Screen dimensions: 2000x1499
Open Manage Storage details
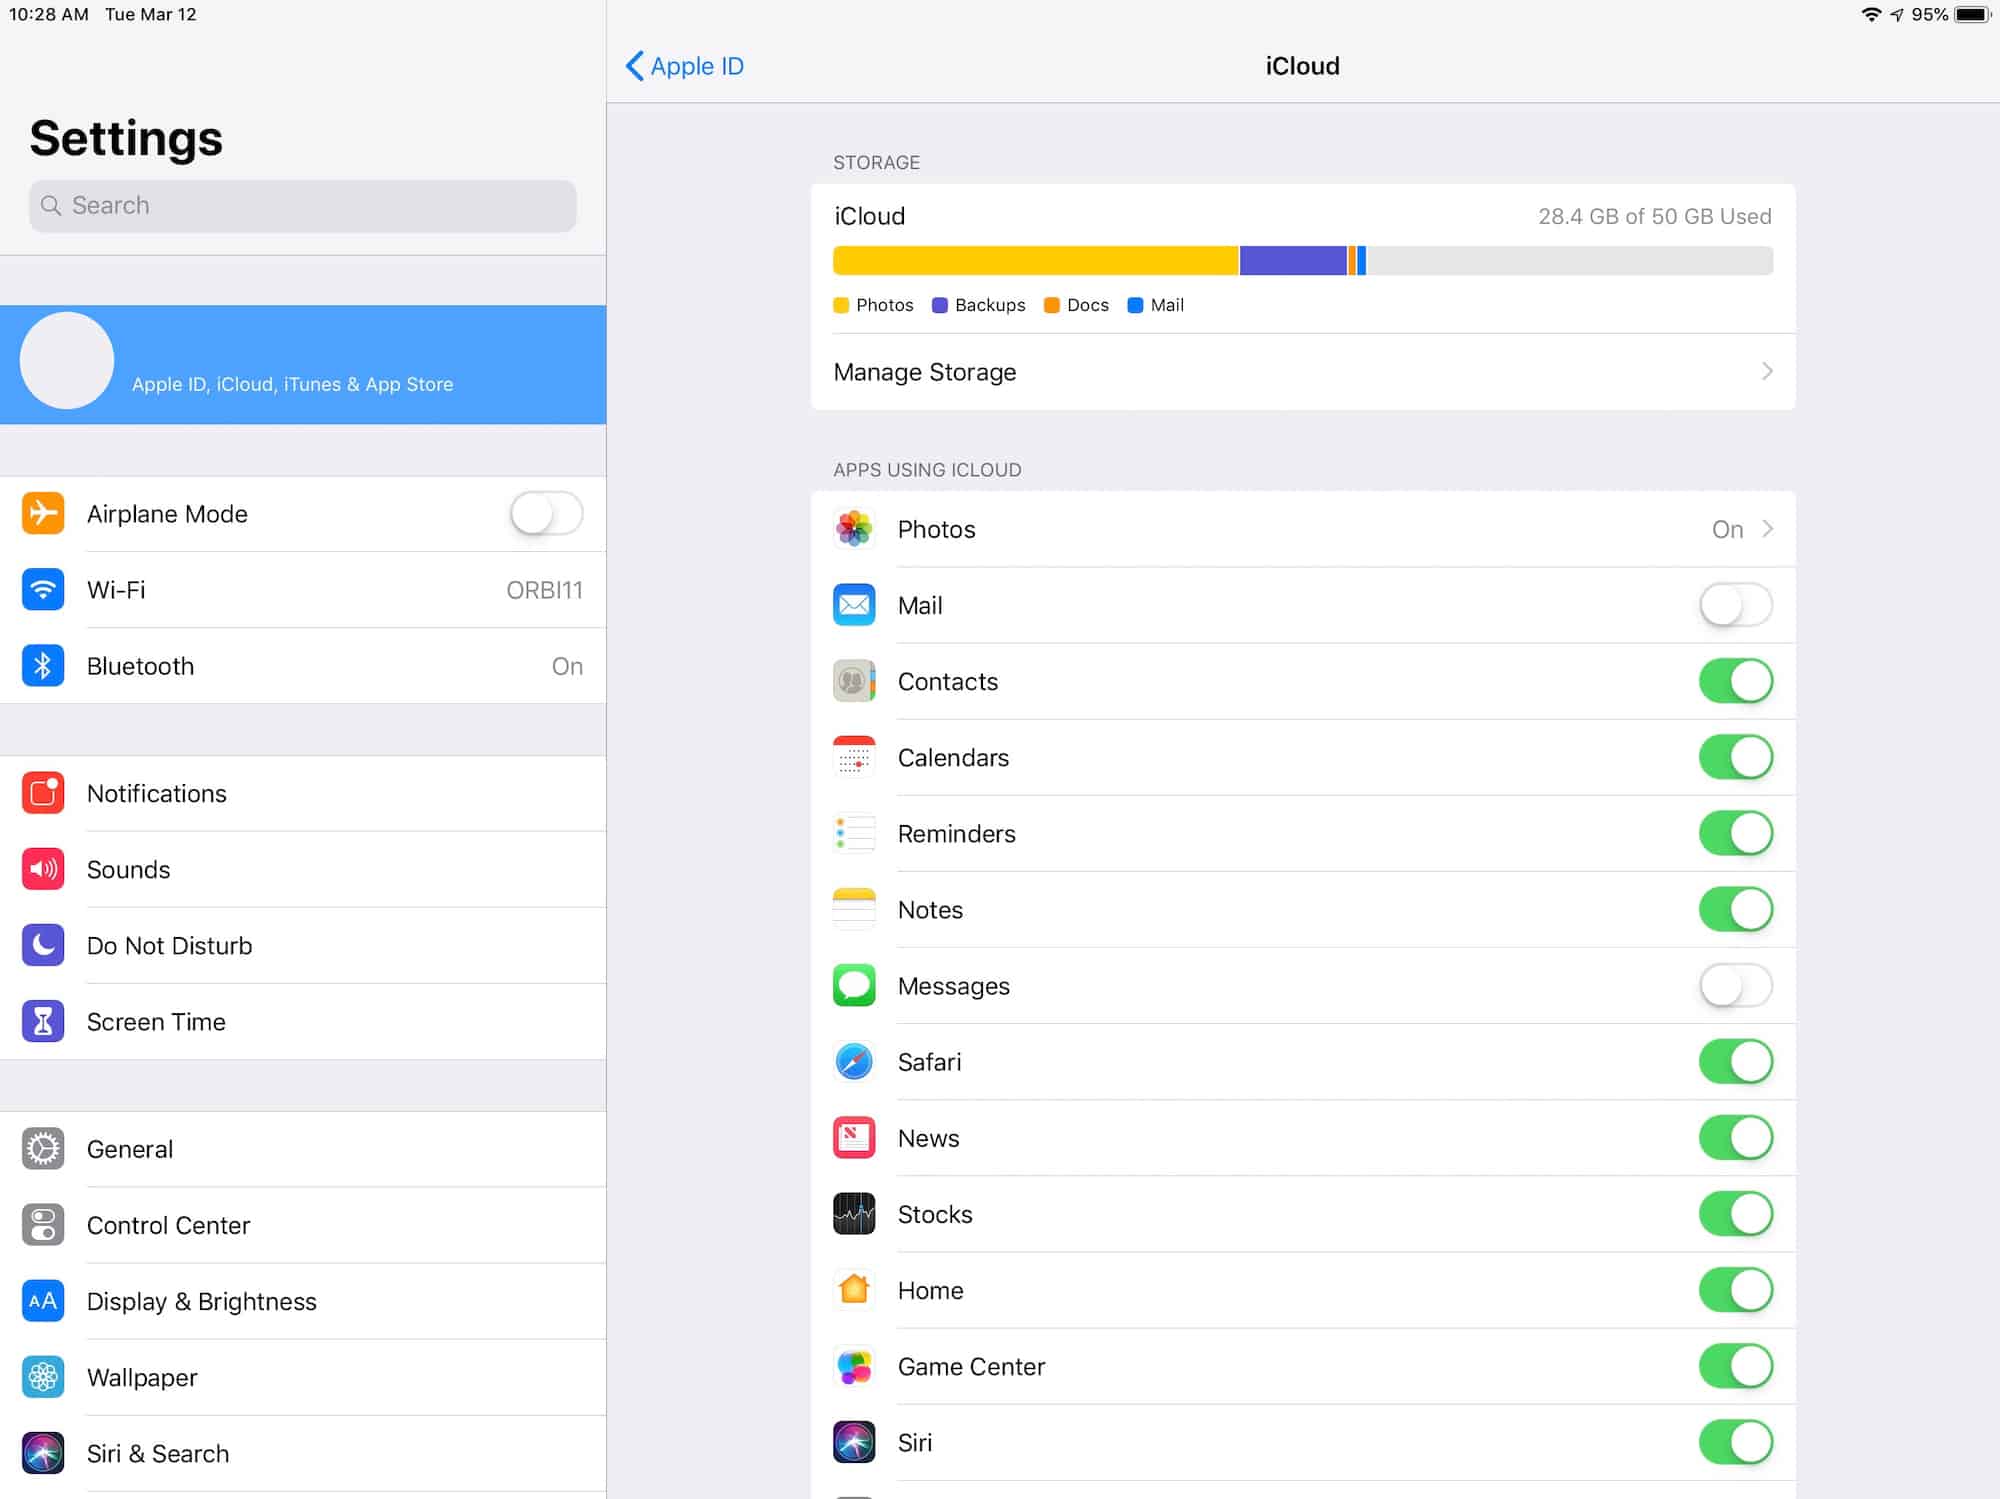(1300, 371)
